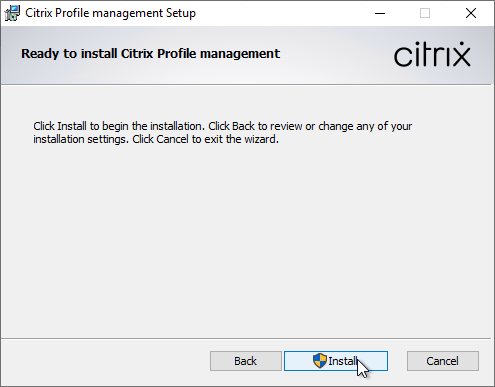Click the "Citrix Profile management Setup" title text
Viewport: 495px width, 387px height.
click(110, 13)
